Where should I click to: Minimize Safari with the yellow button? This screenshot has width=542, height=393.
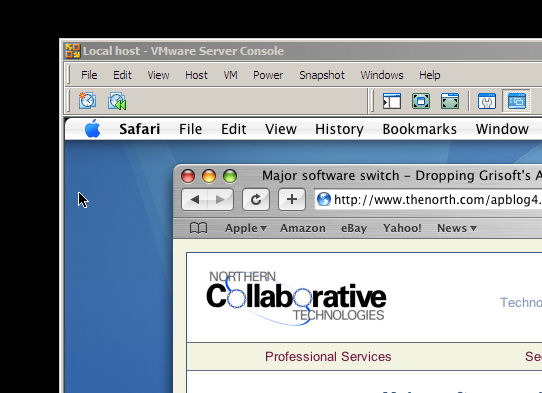tap(209, 176)
